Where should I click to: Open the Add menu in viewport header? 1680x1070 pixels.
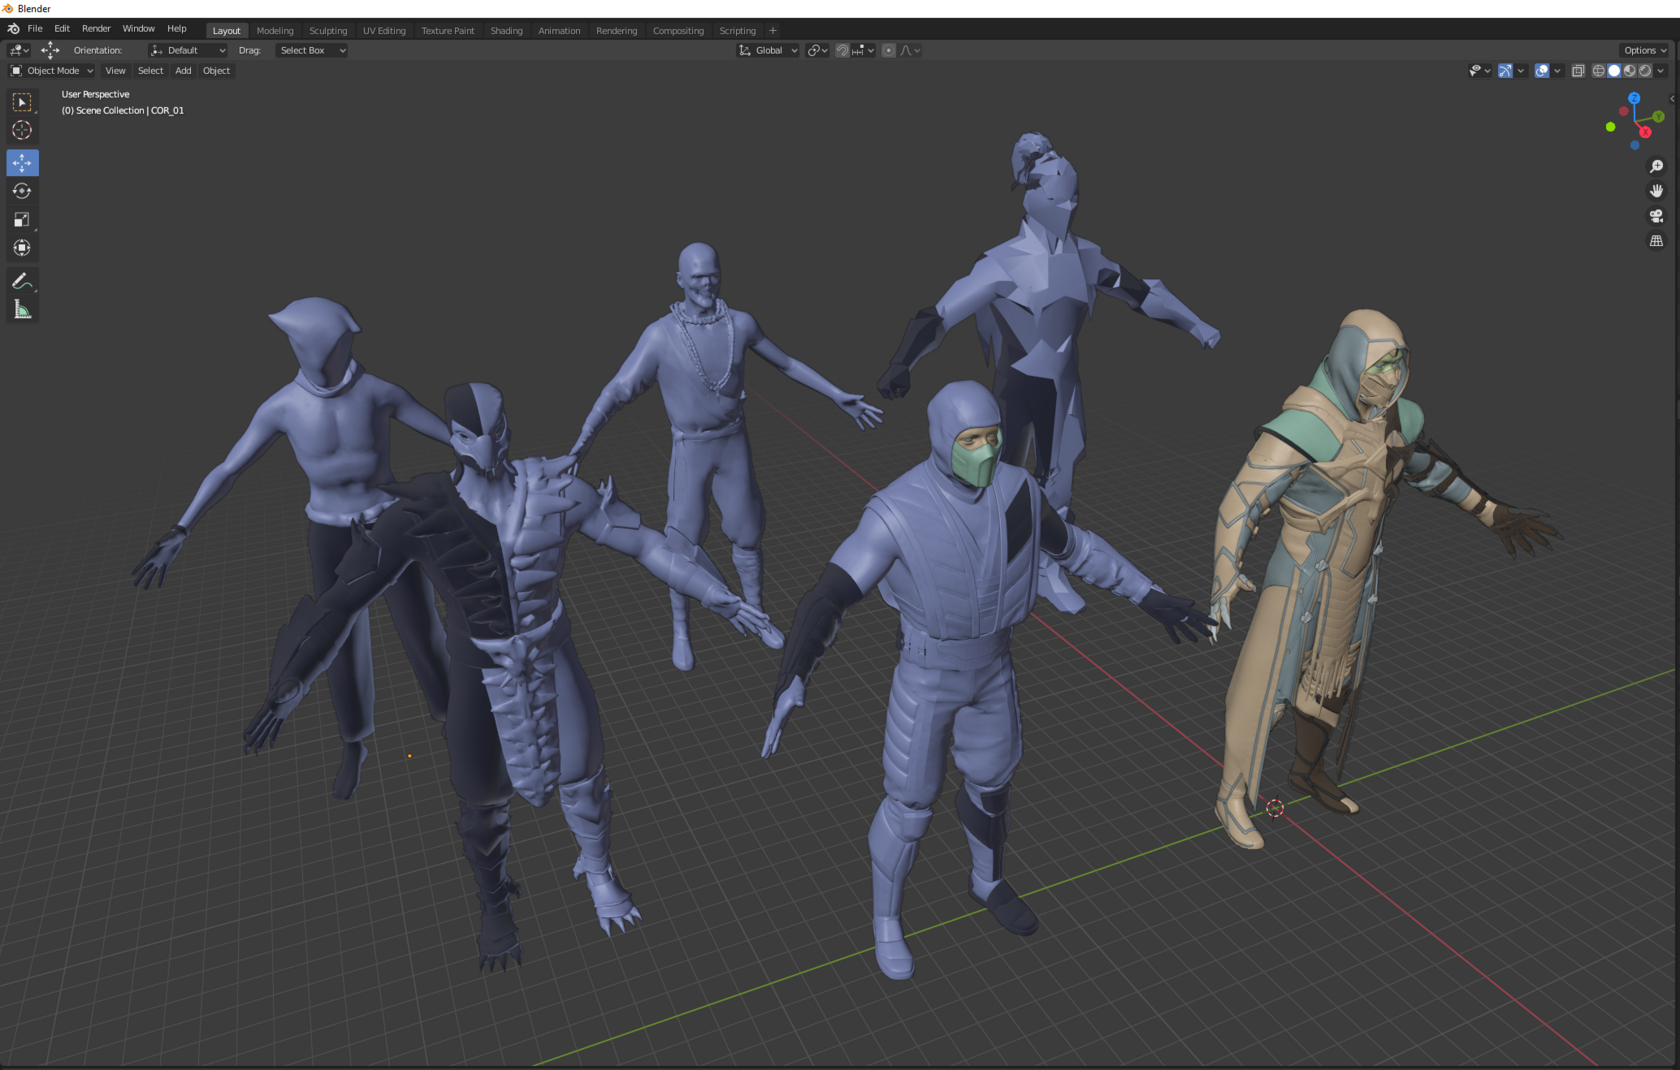pos(183,70)
